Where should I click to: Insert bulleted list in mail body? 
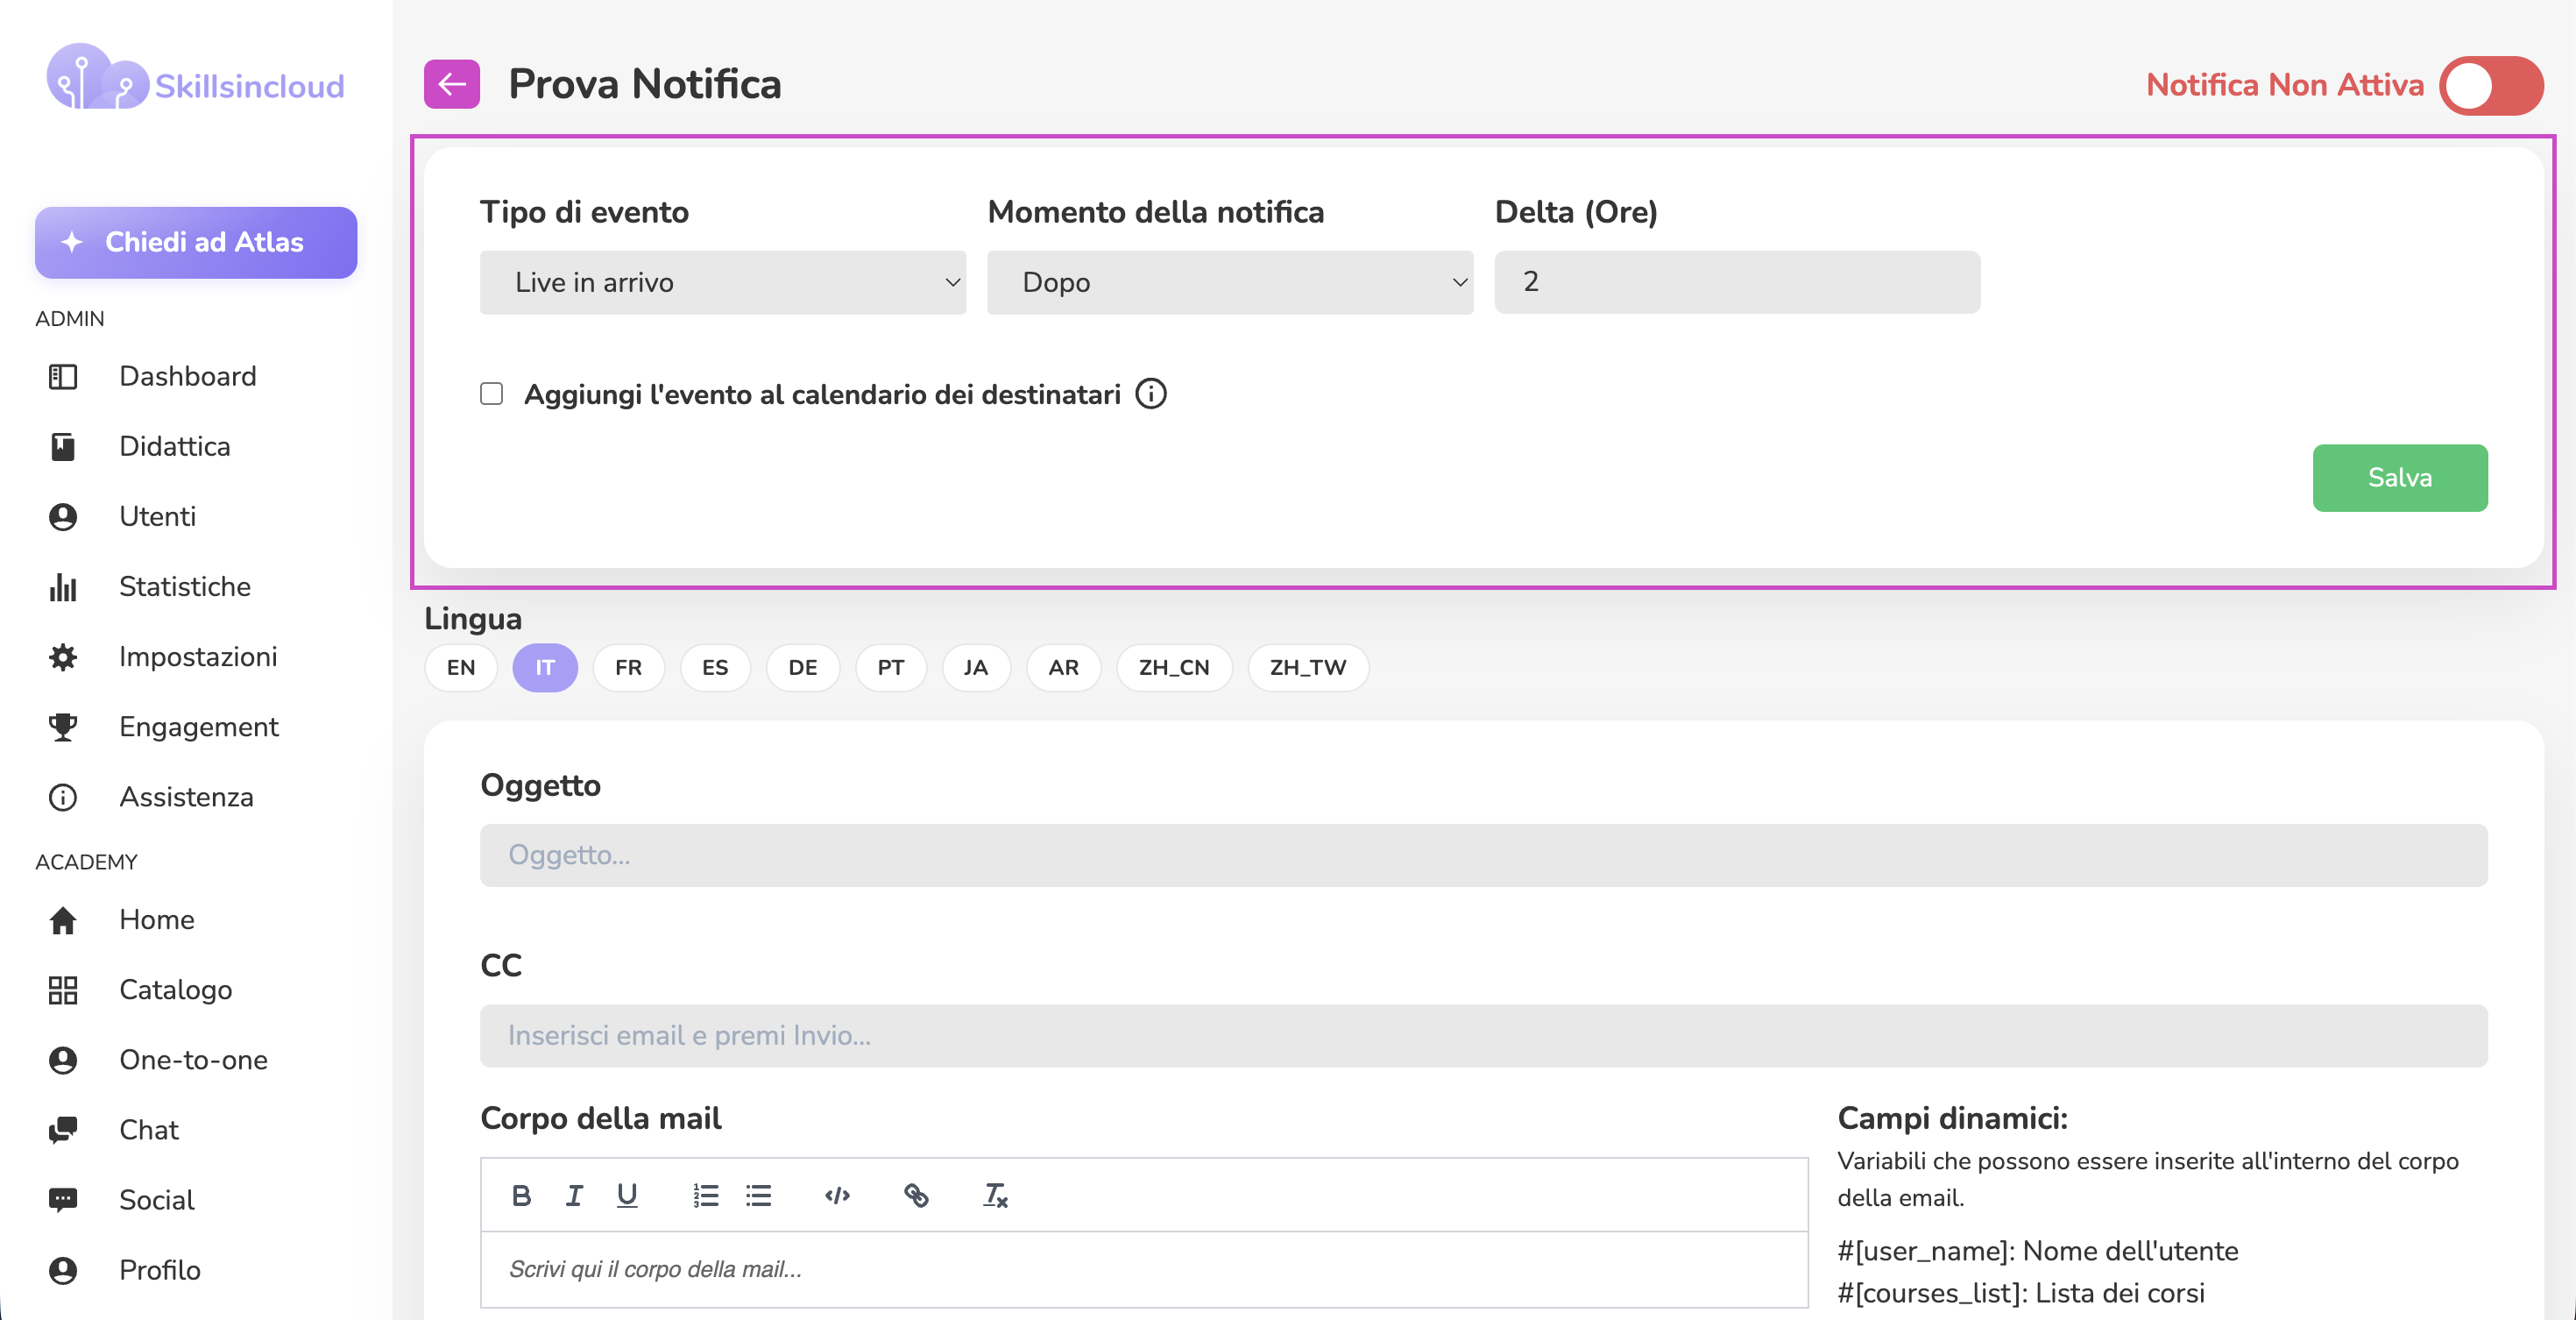coord(759,1195)
